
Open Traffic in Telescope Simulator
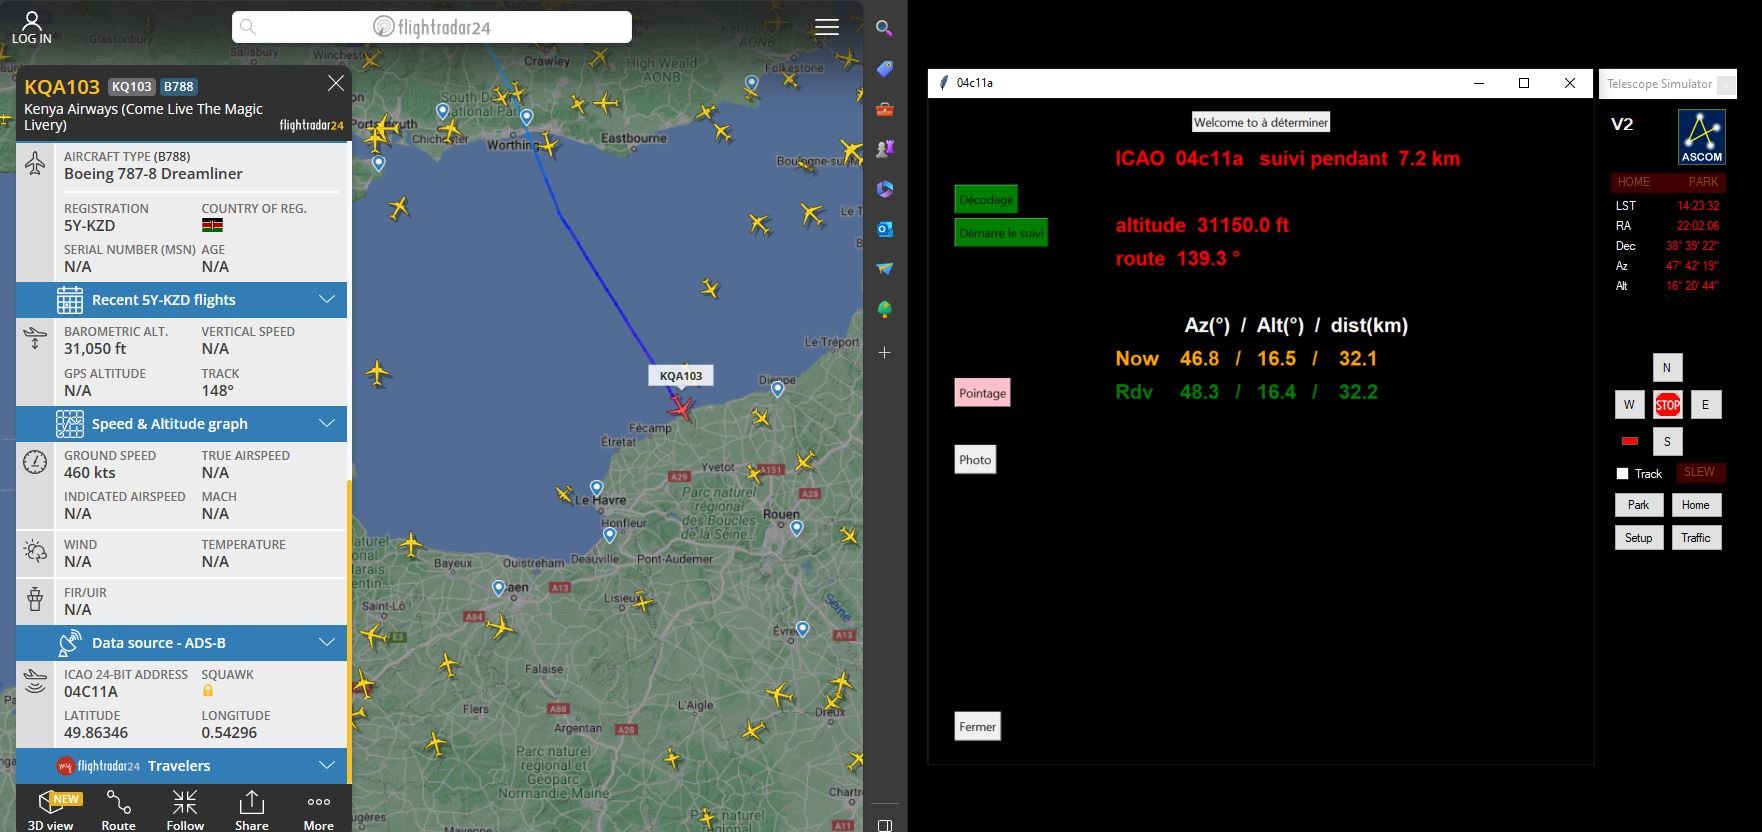1695,538
